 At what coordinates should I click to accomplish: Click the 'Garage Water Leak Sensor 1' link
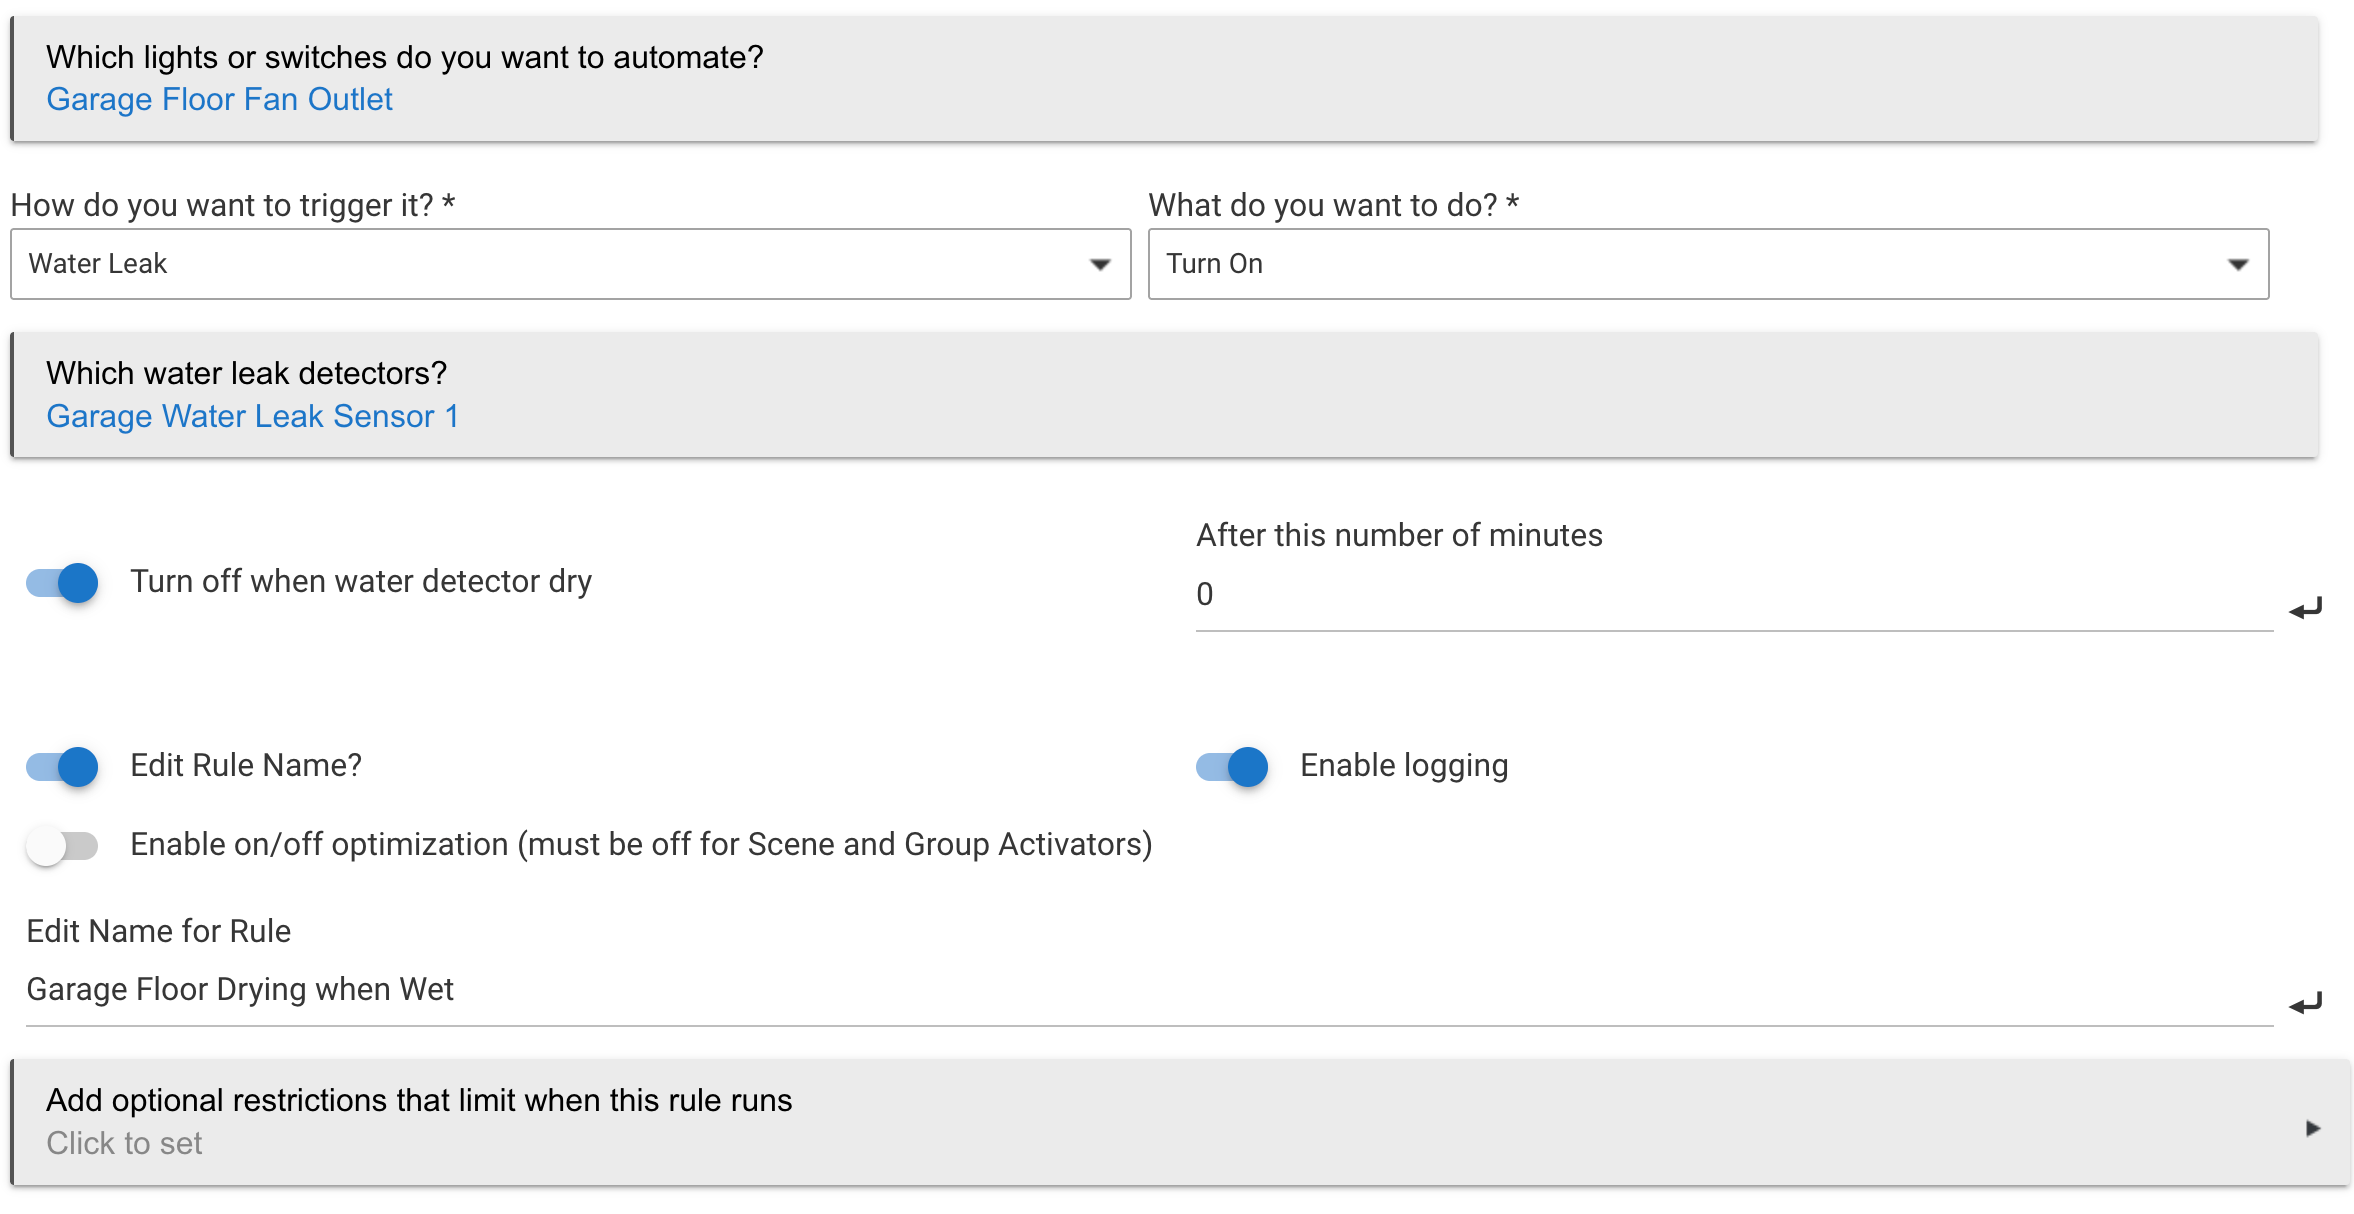click(252, 416)
